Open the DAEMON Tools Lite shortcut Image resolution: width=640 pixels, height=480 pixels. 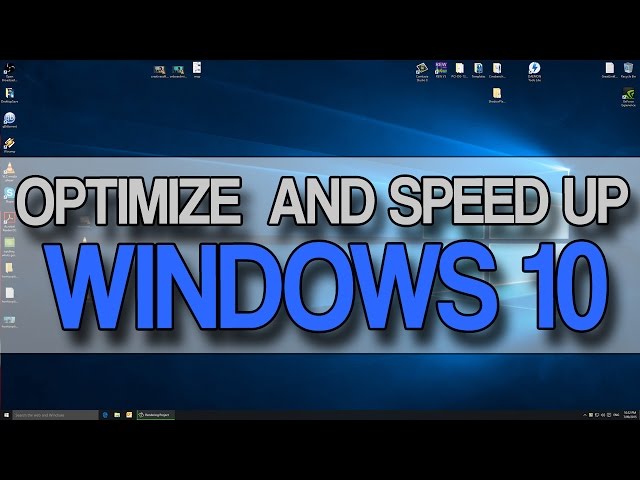[534, 72]
